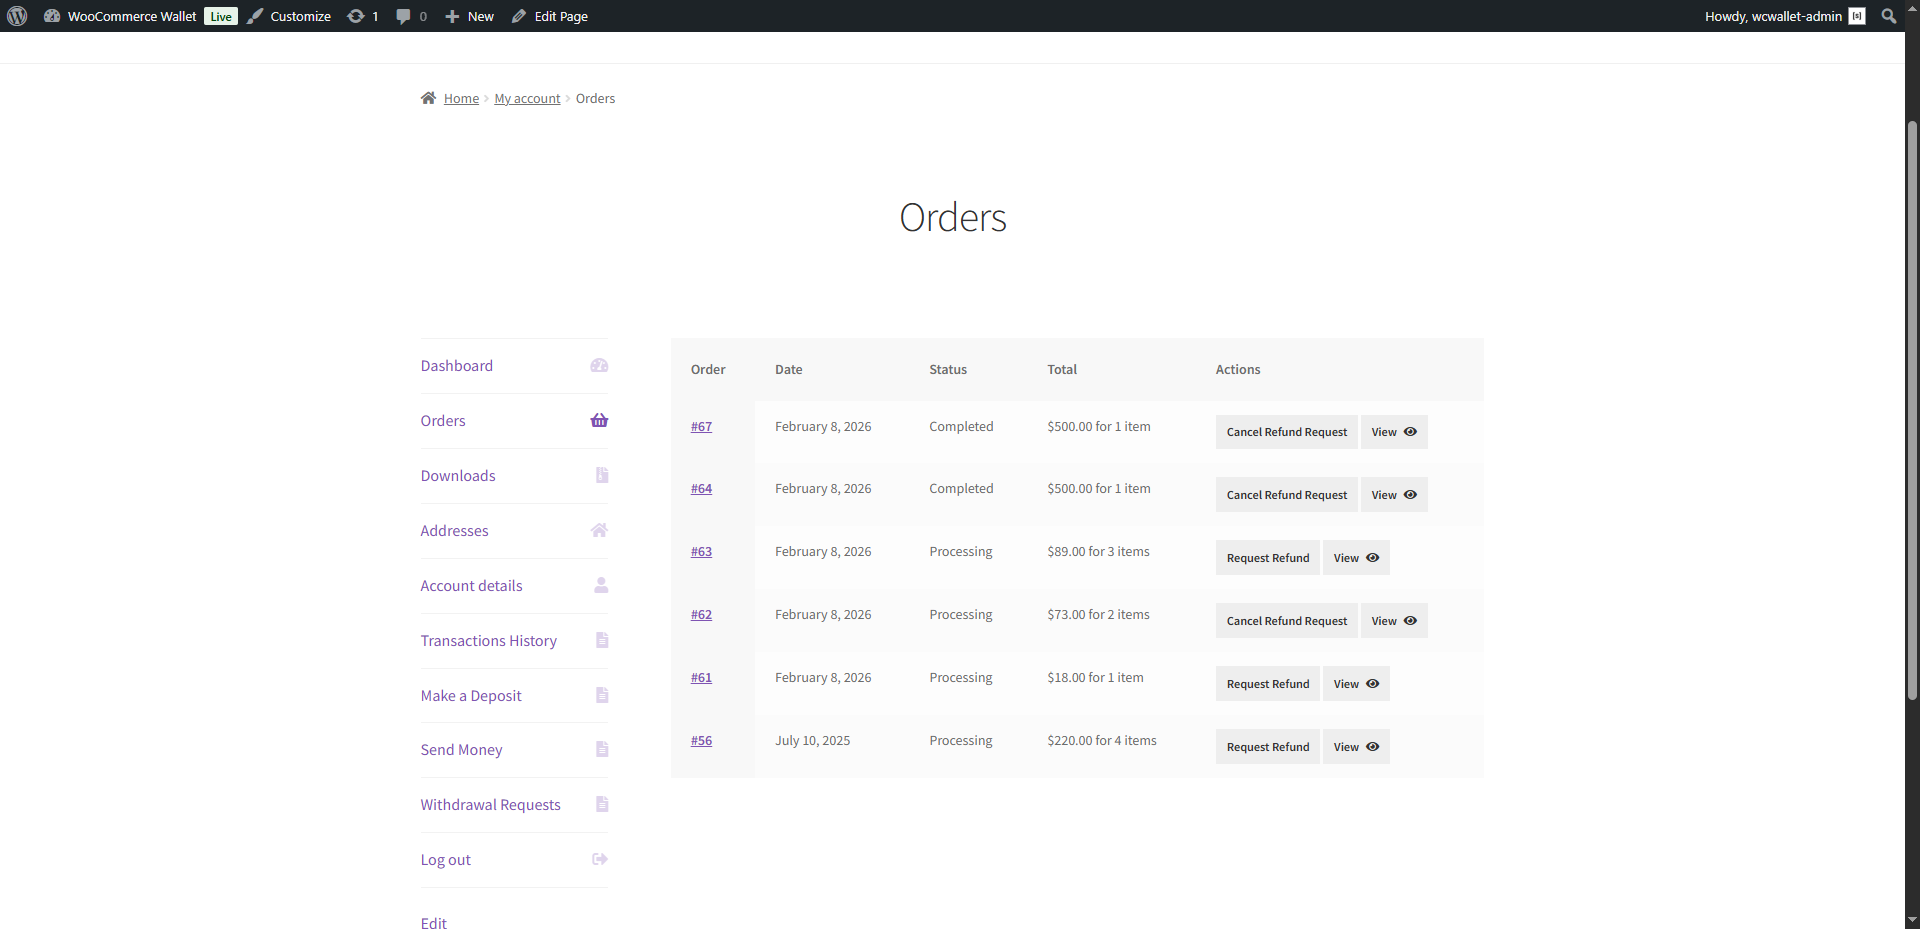Screen dimensions: 1920x929
Task: Click the comments bubble icon
Action: point(403,16)
